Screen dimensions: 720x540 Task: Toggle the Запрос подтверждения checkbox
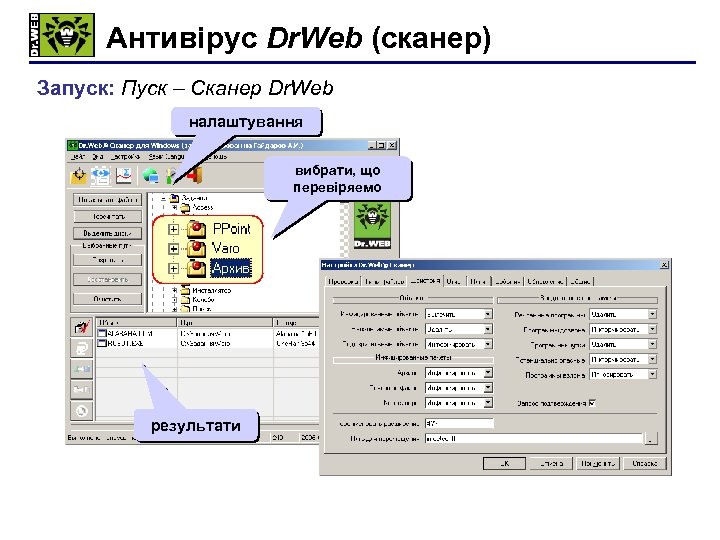tap(592, 403)
